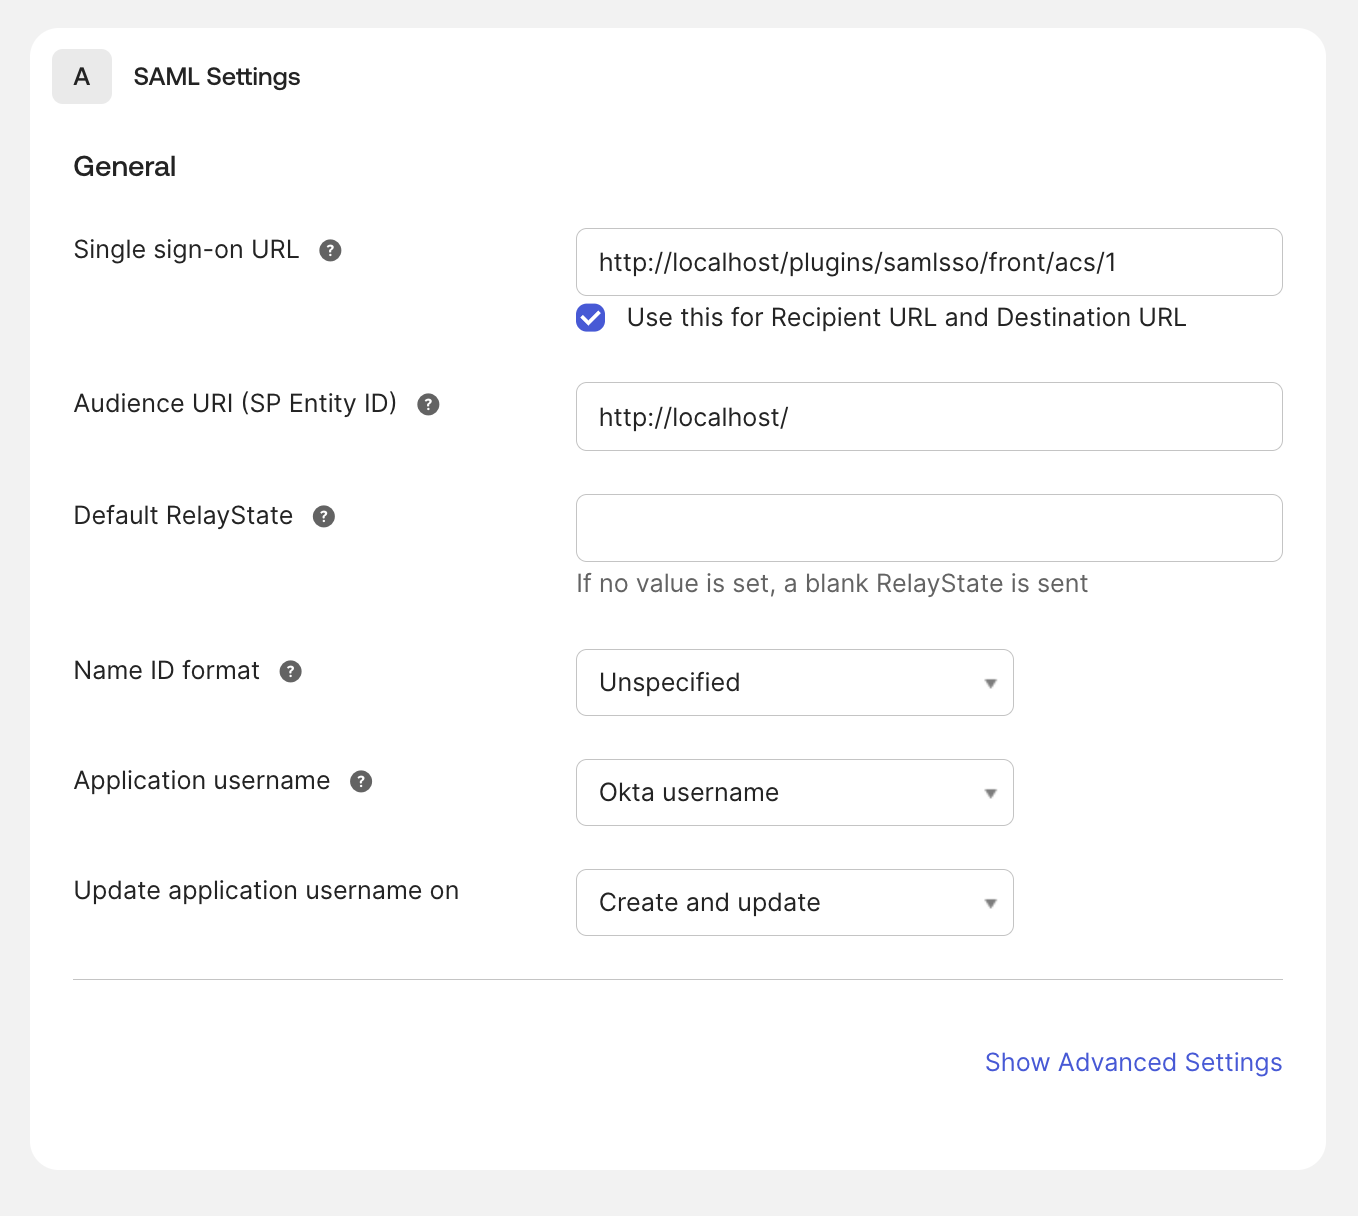Click the blank RelayState hint text
1358x1216 pixels.
pyautogui.click(x=831, y=584)
